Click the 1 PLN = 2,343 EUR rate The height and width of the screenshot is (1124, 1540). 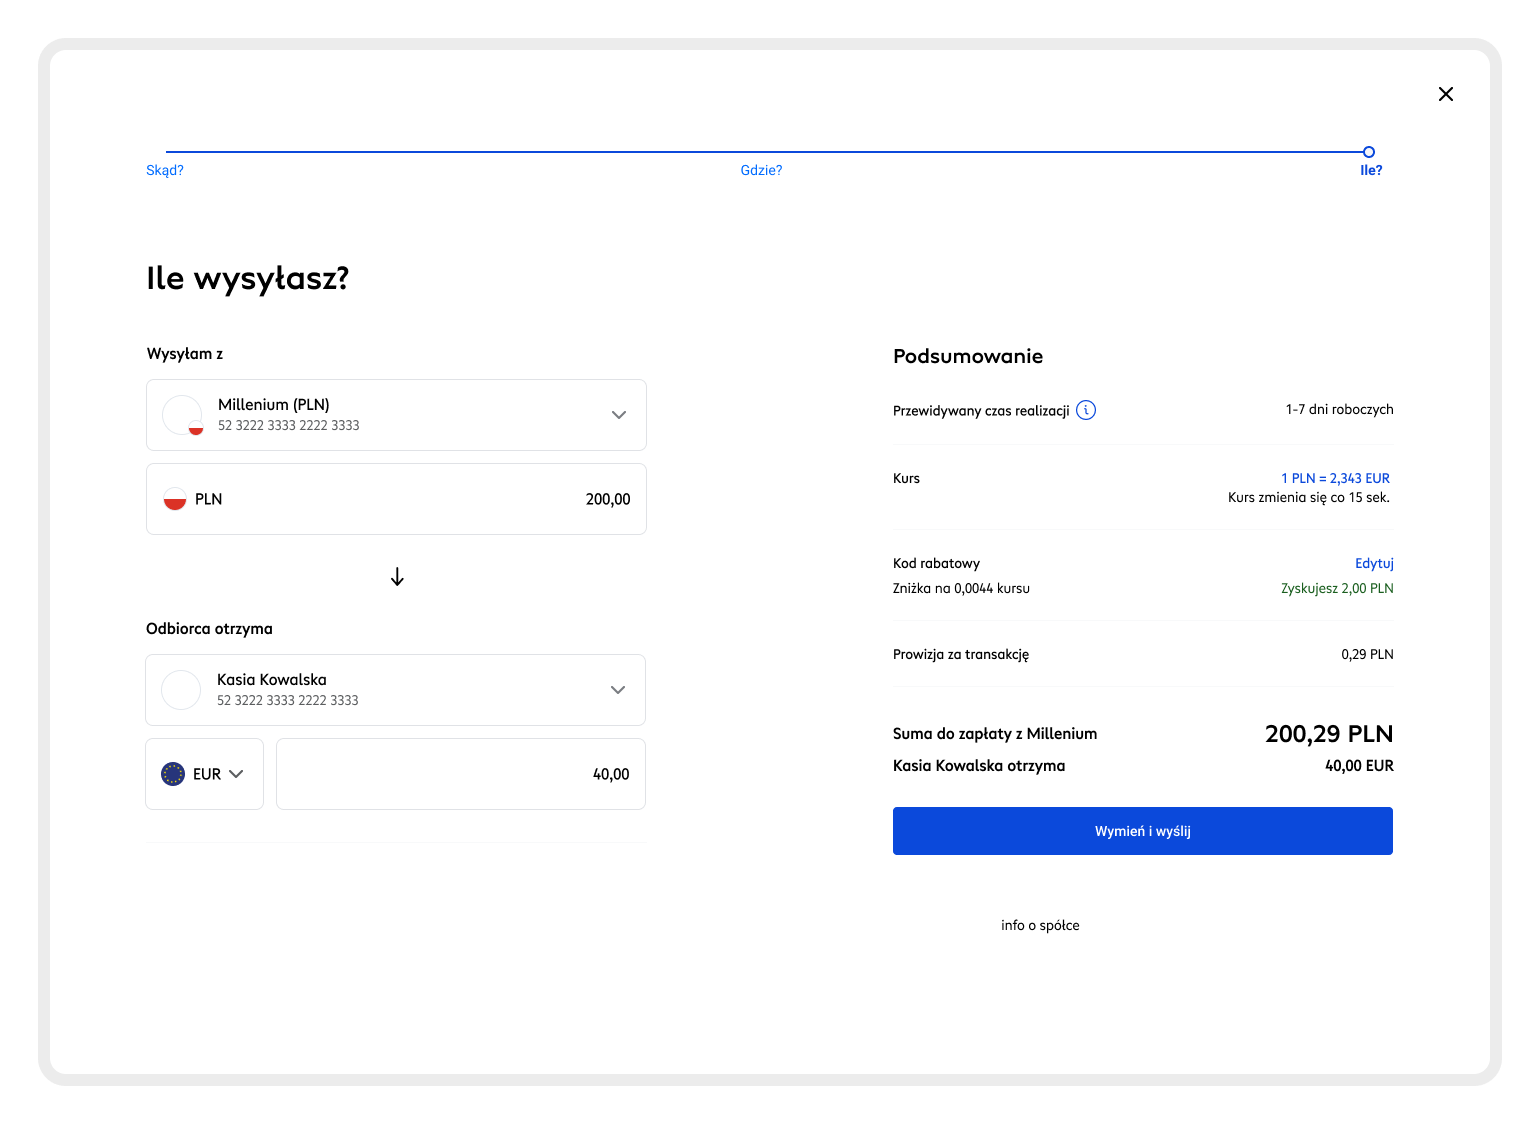[x=1335, y=478]
